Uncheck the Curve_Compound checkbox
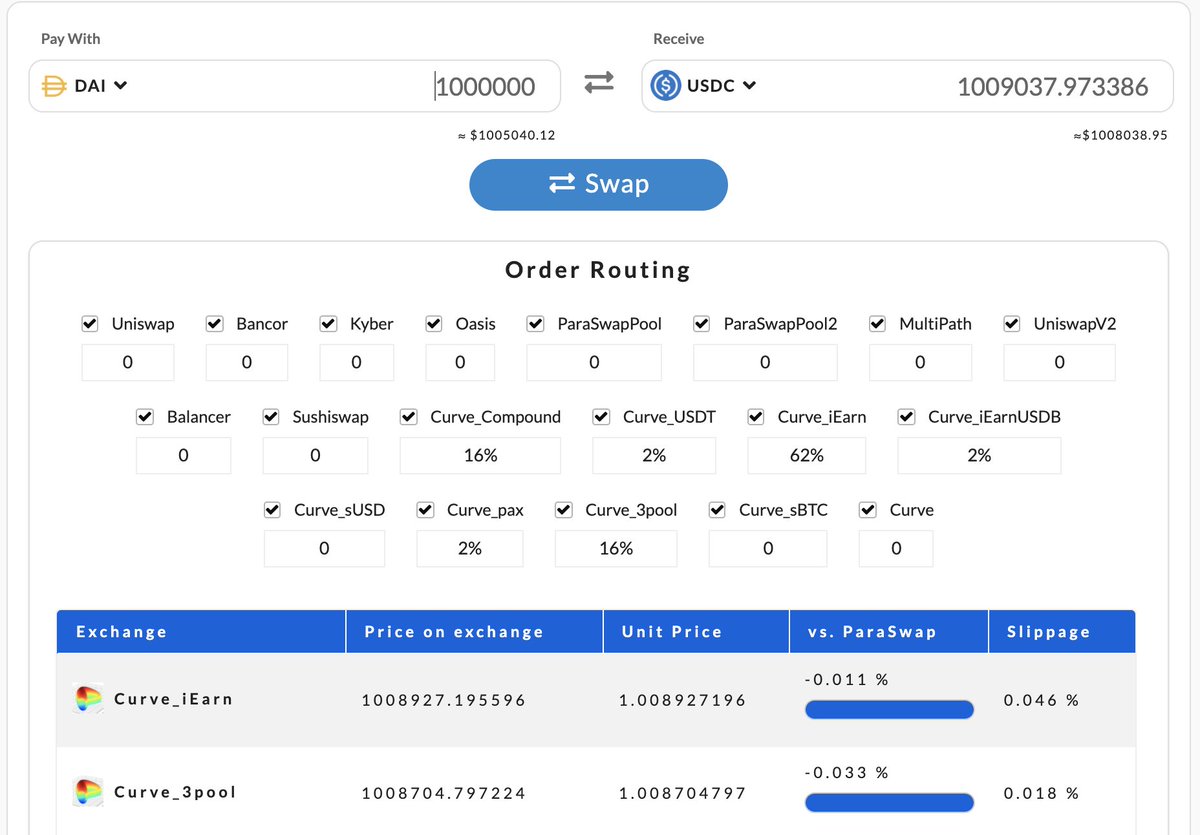1200x835 pixels. coord(409,417)
